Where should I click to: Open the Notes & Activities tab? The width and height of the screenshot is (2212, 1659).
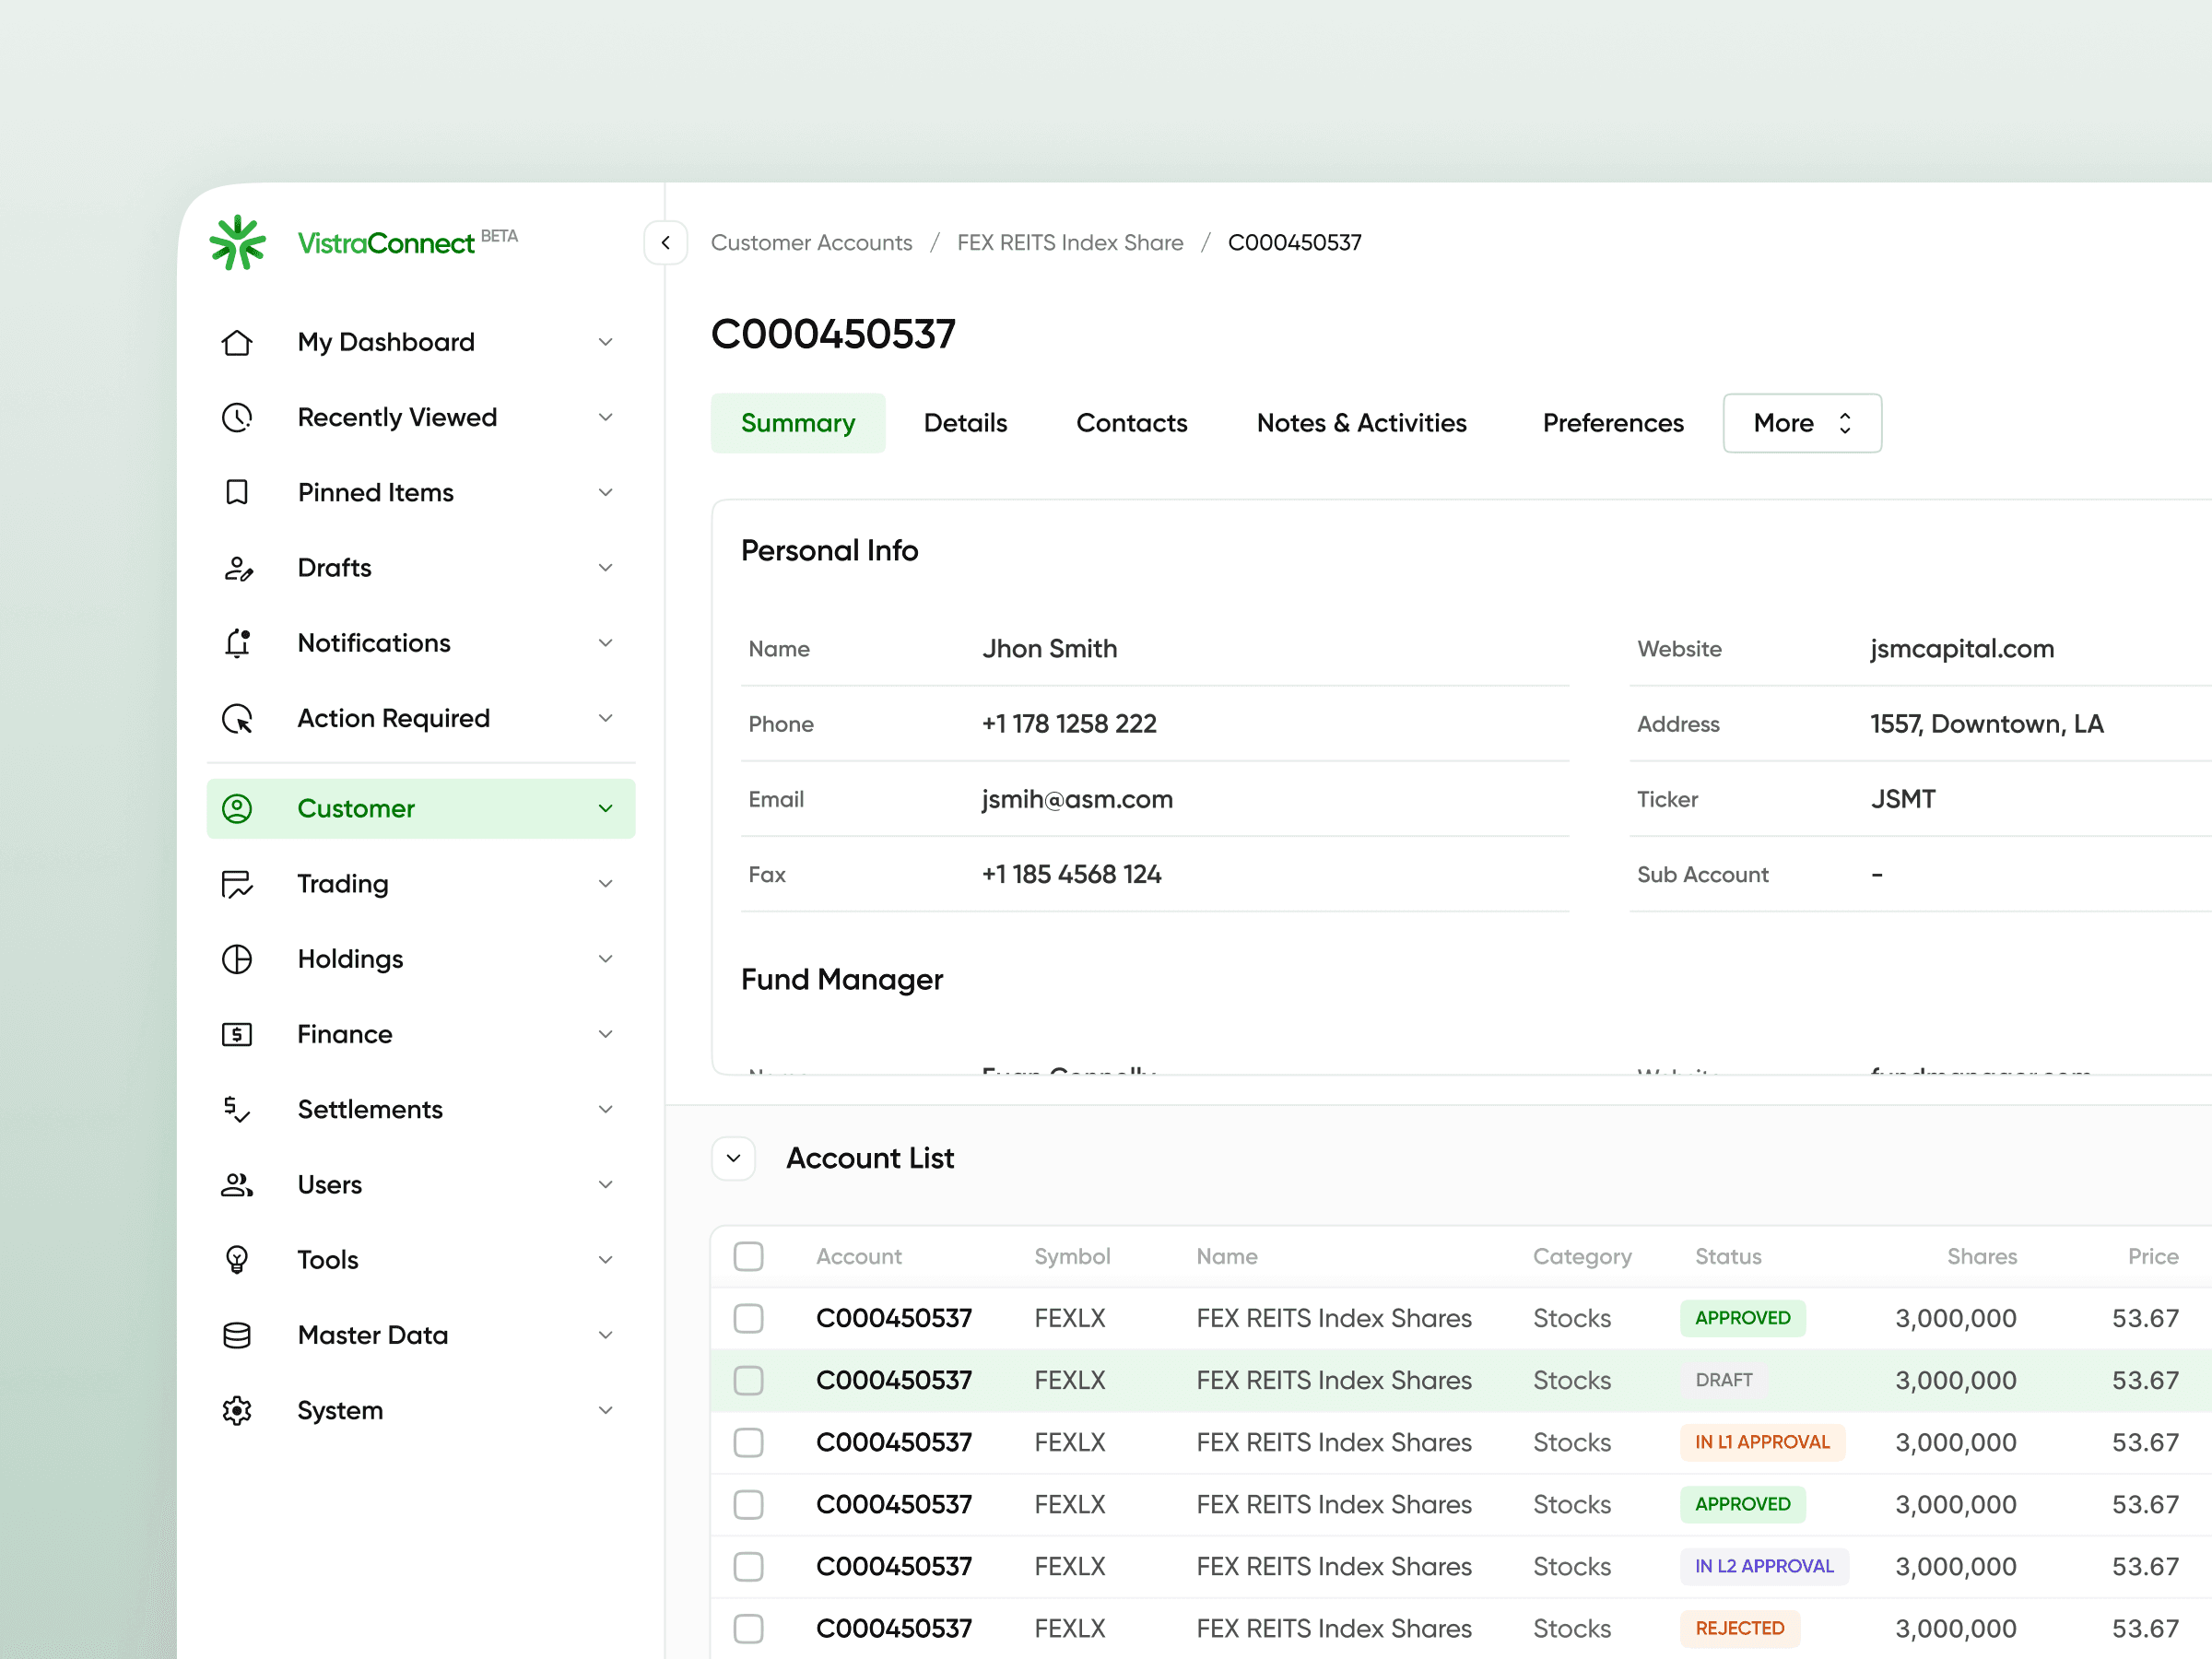tap(1362, 423)
